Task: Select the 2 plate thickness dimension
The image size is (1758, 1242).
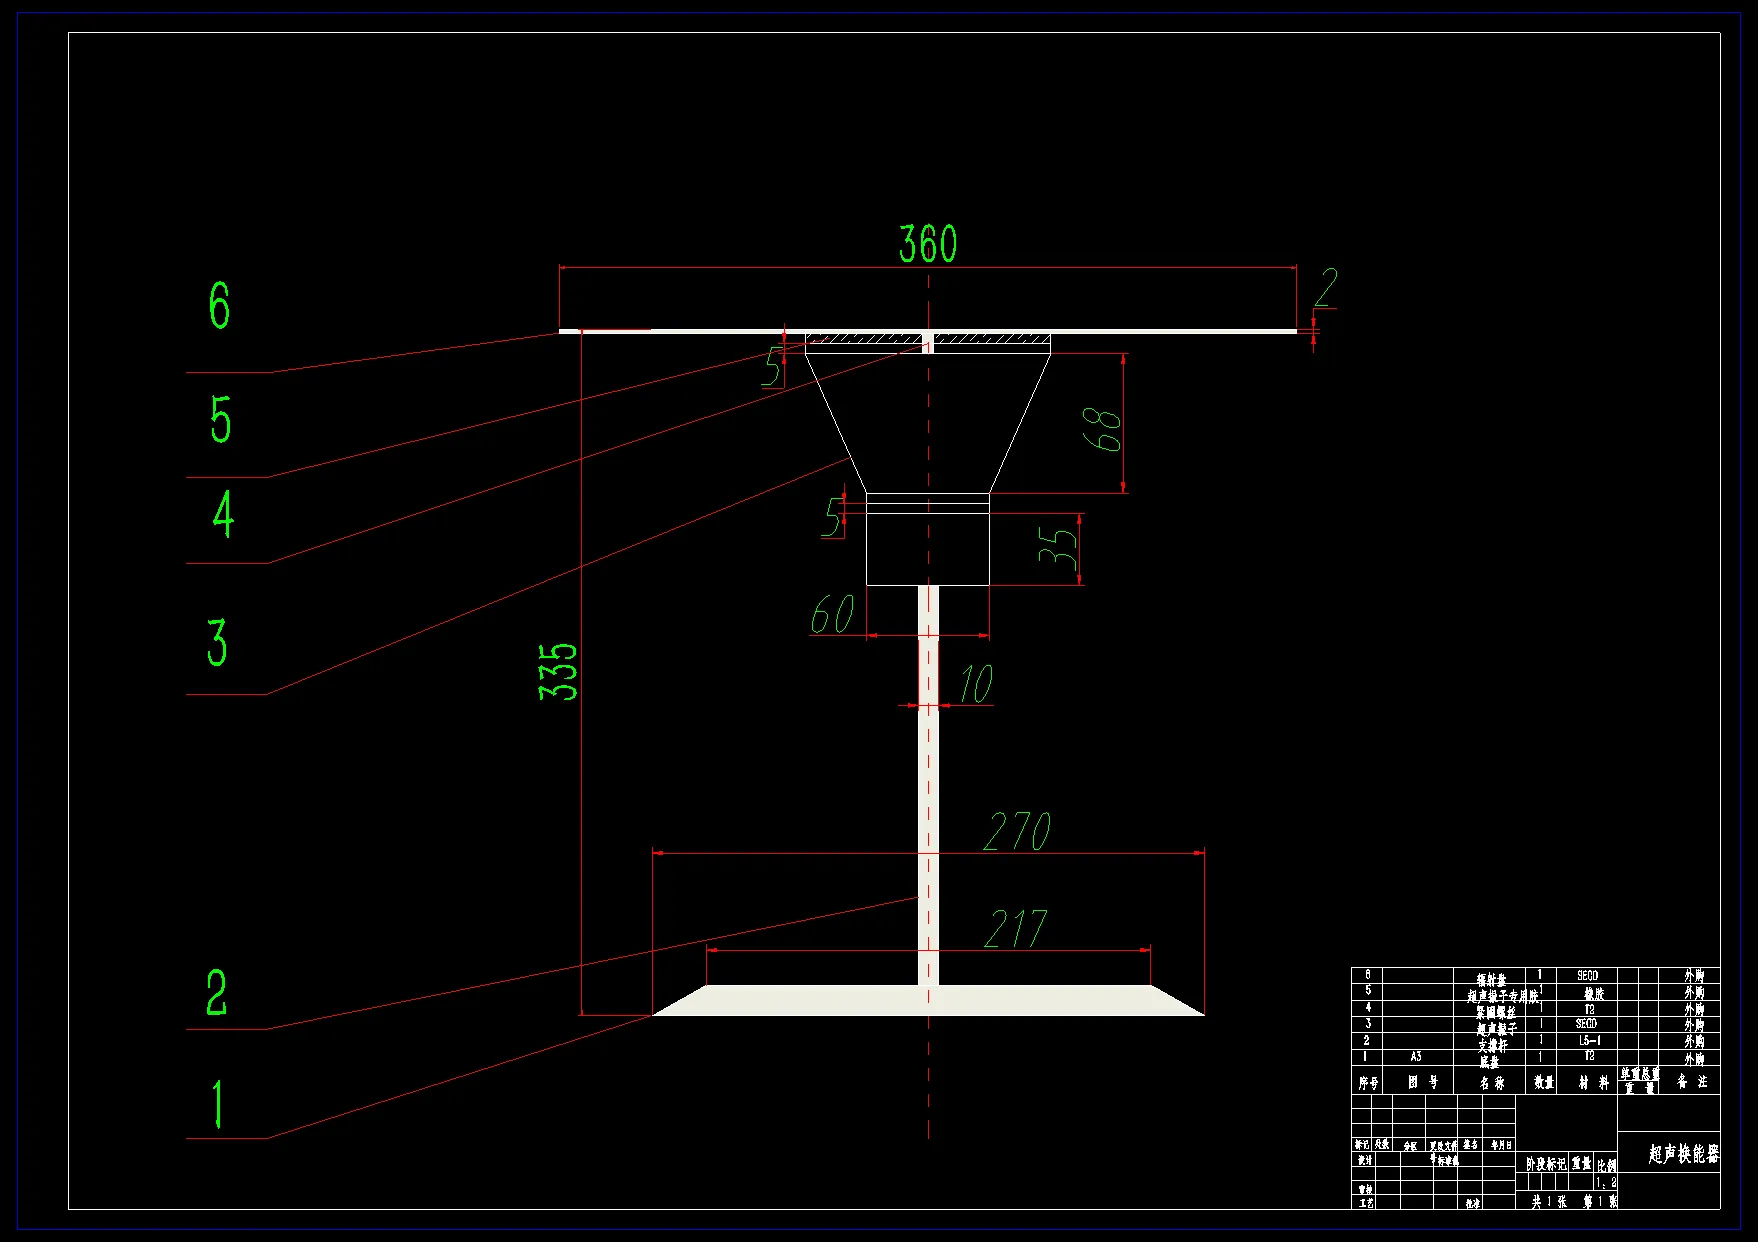Action: [x=1326, y=288]
